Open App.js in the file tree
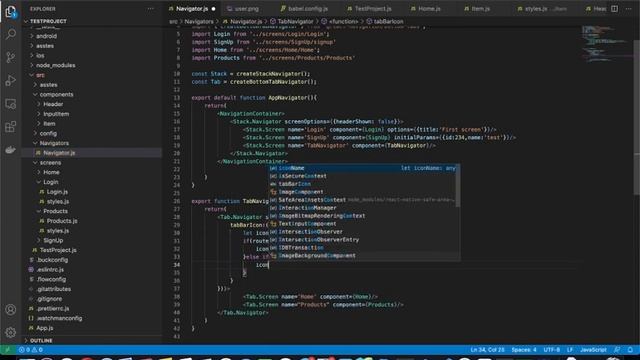Image resolution: width=640 pixels, height=360 pixels. 44,328
